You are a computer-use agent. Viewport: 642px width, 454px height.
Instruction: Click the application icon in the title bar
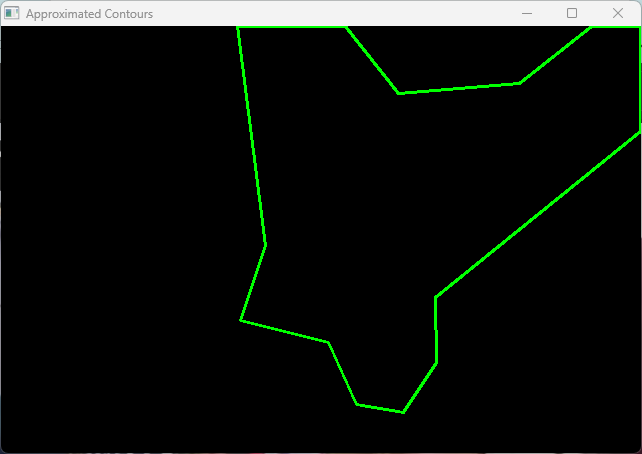tap(11, 13)
